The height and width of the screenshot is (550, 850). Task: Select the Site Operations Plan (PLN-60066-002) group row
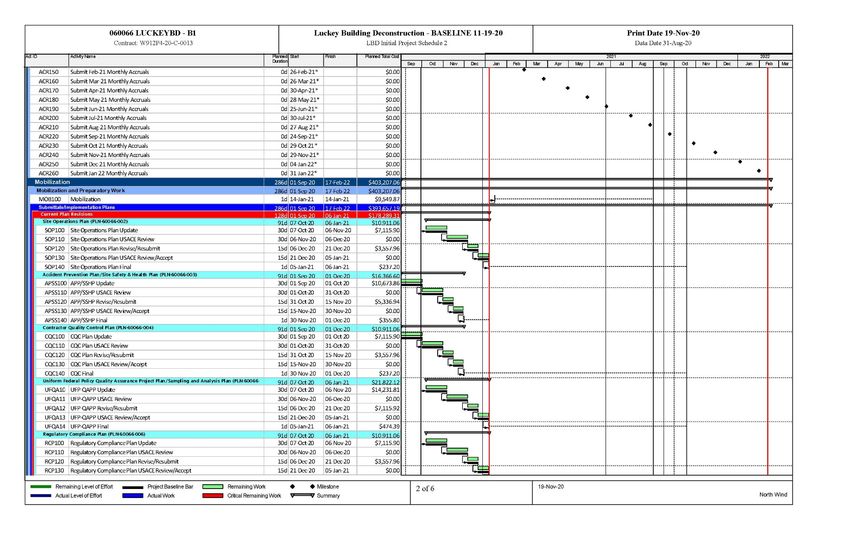tap(219, 222)
